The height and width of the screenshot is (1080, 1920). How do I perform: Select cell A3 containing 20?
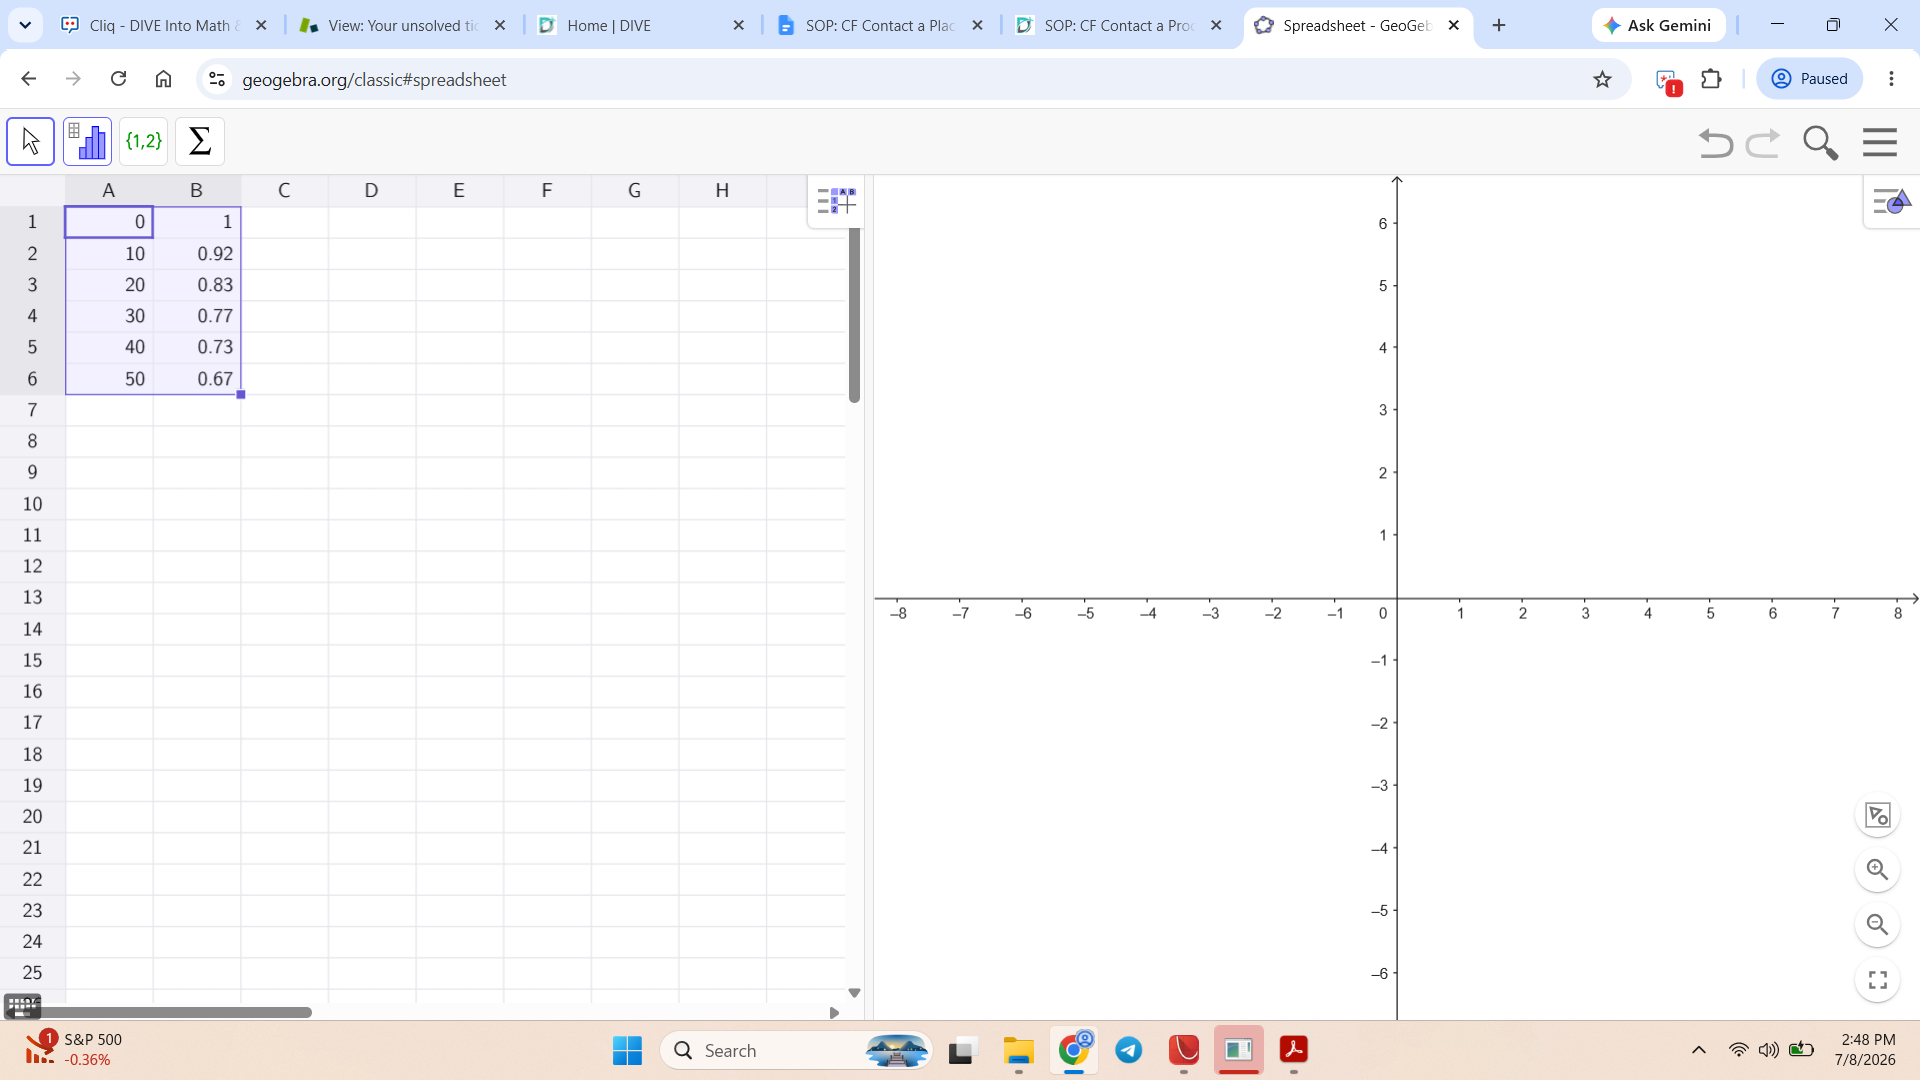(x=109, y=285)
